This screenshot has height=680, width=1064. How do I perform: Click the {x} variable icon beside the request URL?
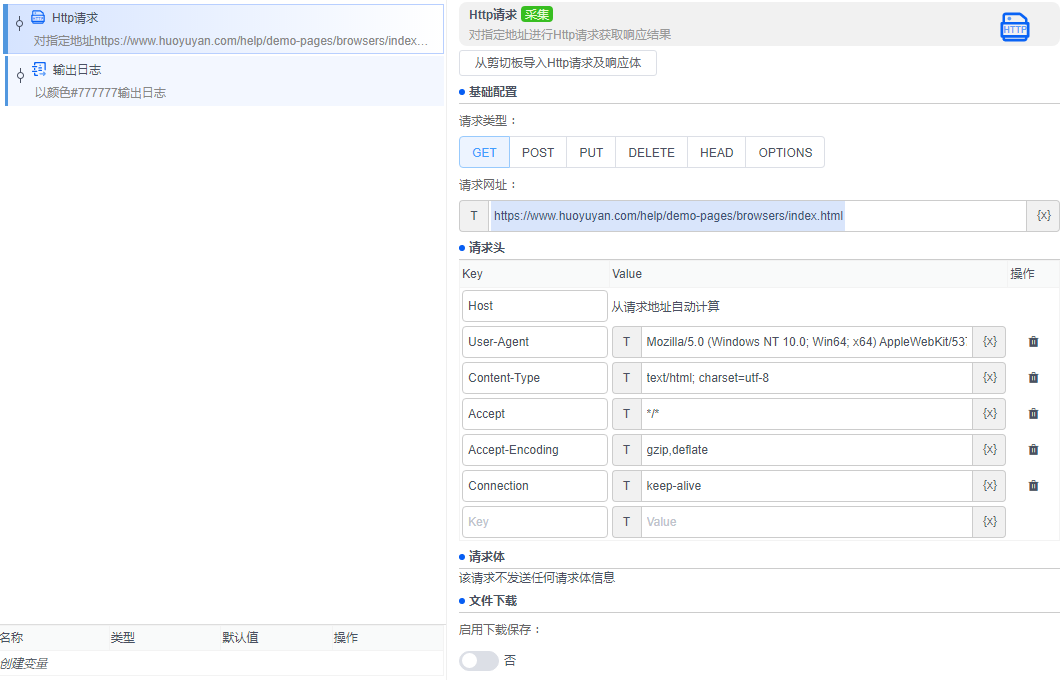(x=1043, y=215)
